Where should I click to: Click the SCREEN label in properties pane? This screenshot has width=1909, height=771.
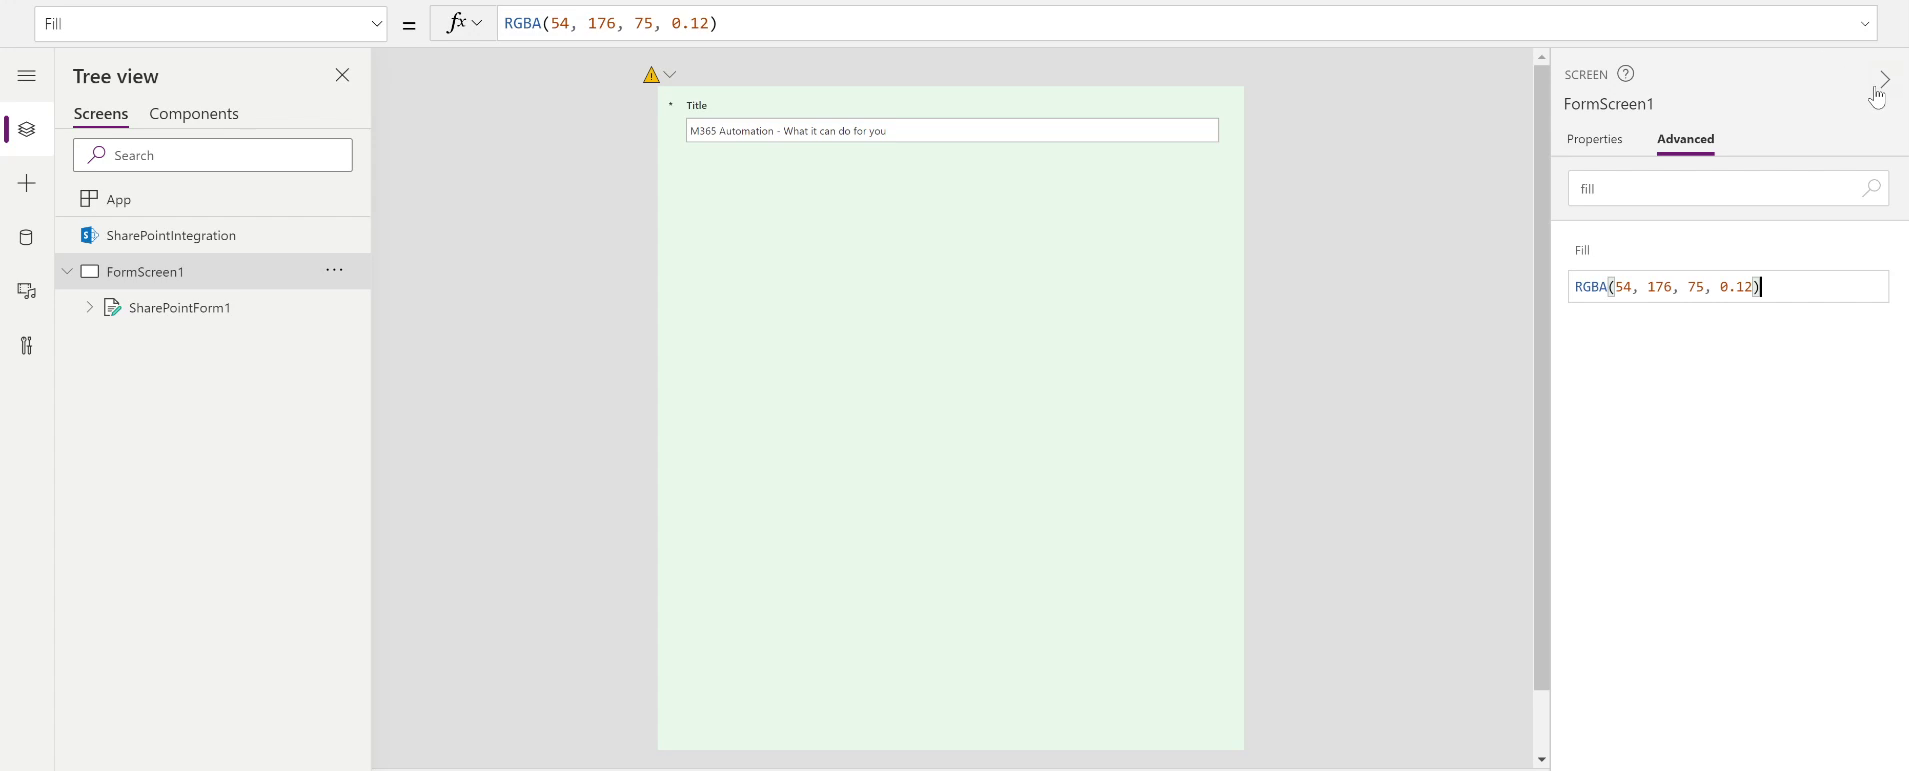[x=1586, y=74]
